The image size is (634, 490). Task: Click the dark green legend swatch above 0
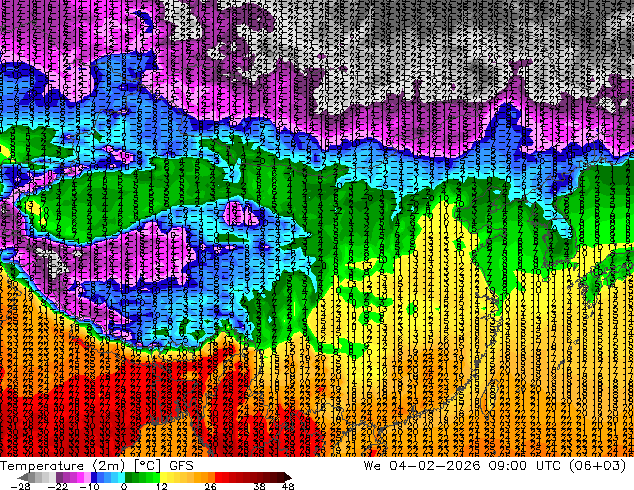pos(129,477)
